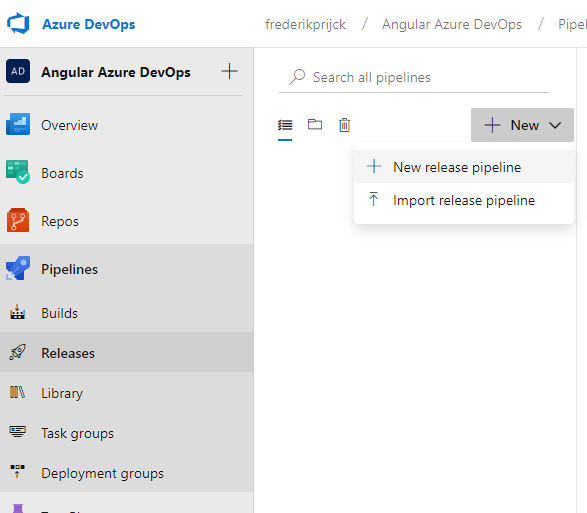The height and width of the screenshot is (513, 587).
Task: Click the plus icon in New release pipeline
Action: (x=374, y=166)
